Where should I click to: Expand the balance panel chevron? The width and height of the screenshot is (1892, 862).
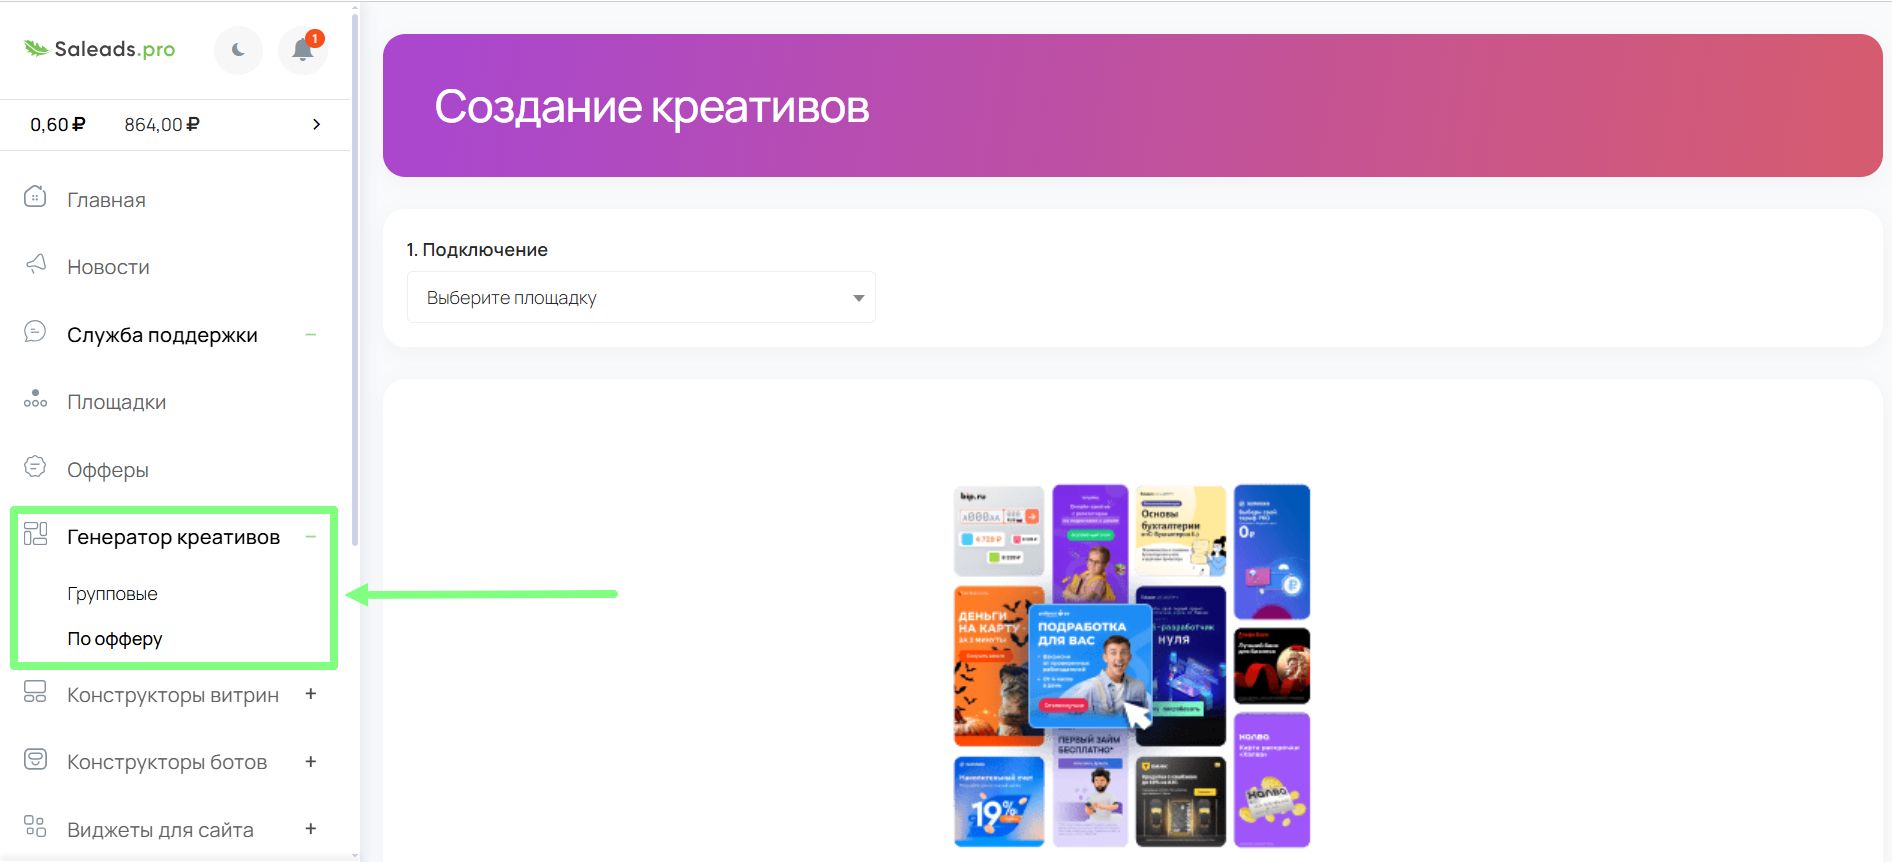click(316, 124)
